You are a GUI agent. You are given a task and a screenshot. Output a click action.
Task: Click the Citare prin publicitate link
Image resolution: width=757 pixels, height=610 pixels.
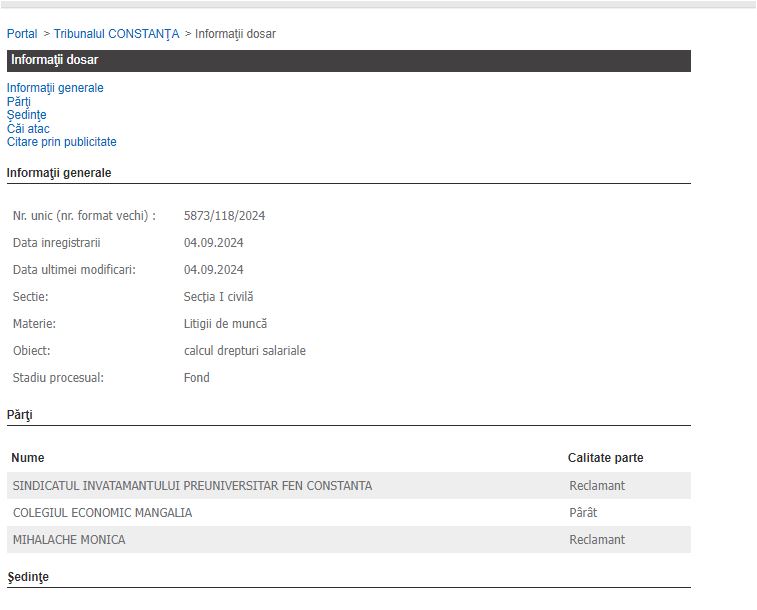pyautogui.click(x=61, y=142)
